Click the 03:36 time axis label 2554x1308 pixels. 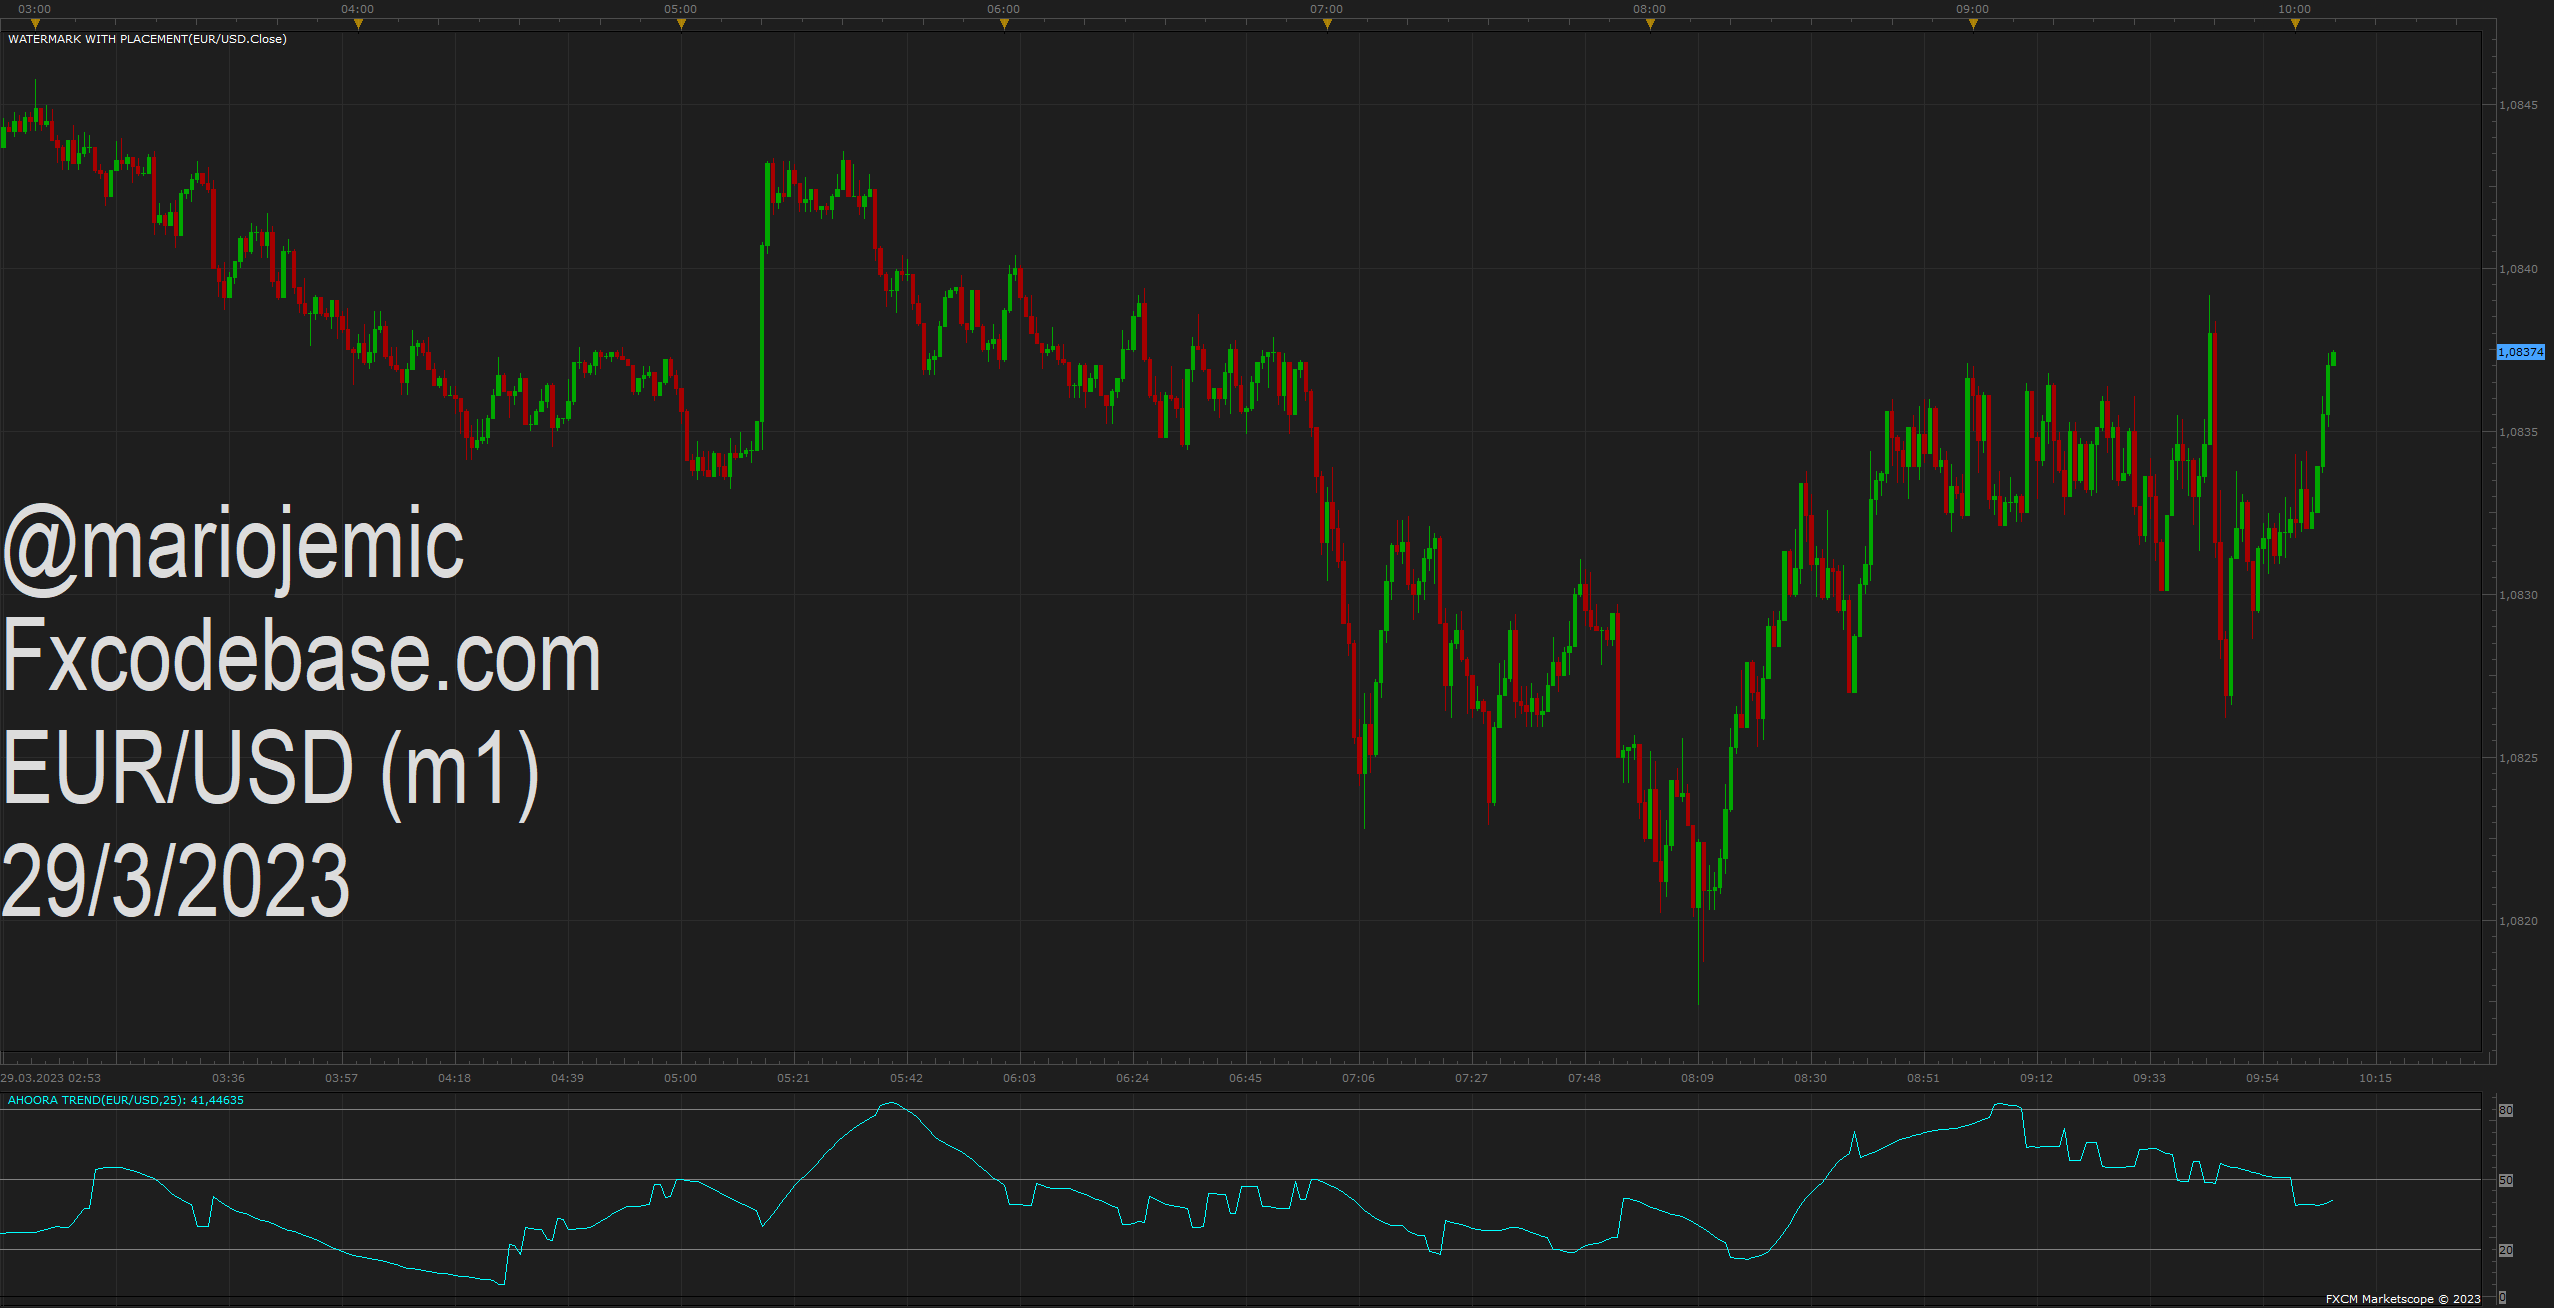tap(228, 1078)
